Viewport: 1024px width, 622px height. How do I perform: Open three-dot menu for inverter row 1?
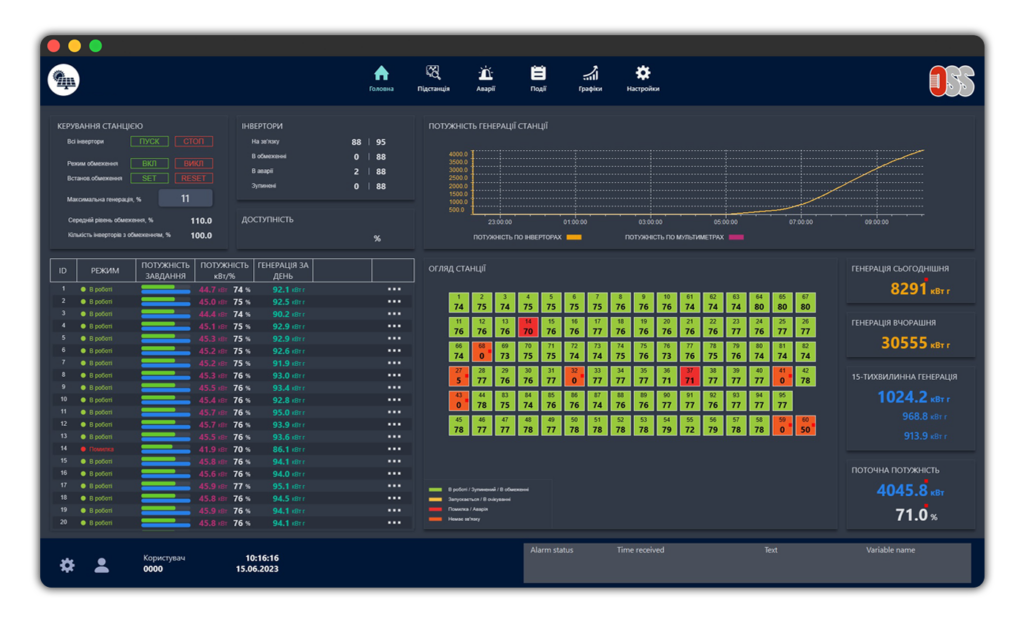pos(394,290)
